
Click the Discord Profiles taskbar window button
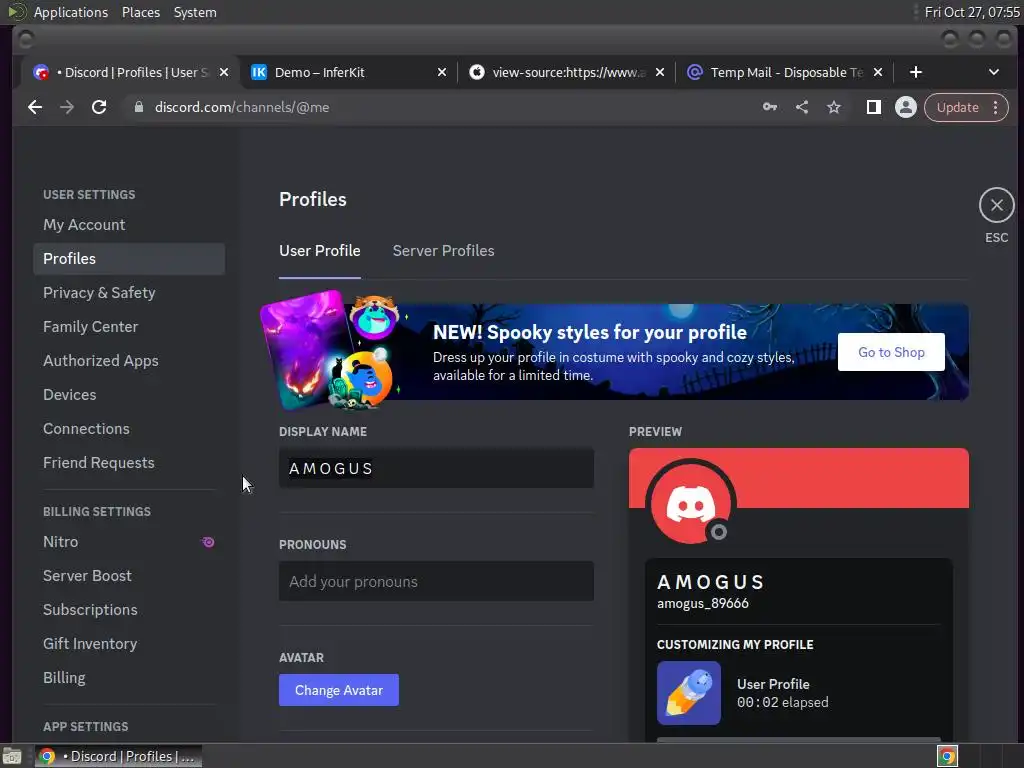tap(118, 756)
